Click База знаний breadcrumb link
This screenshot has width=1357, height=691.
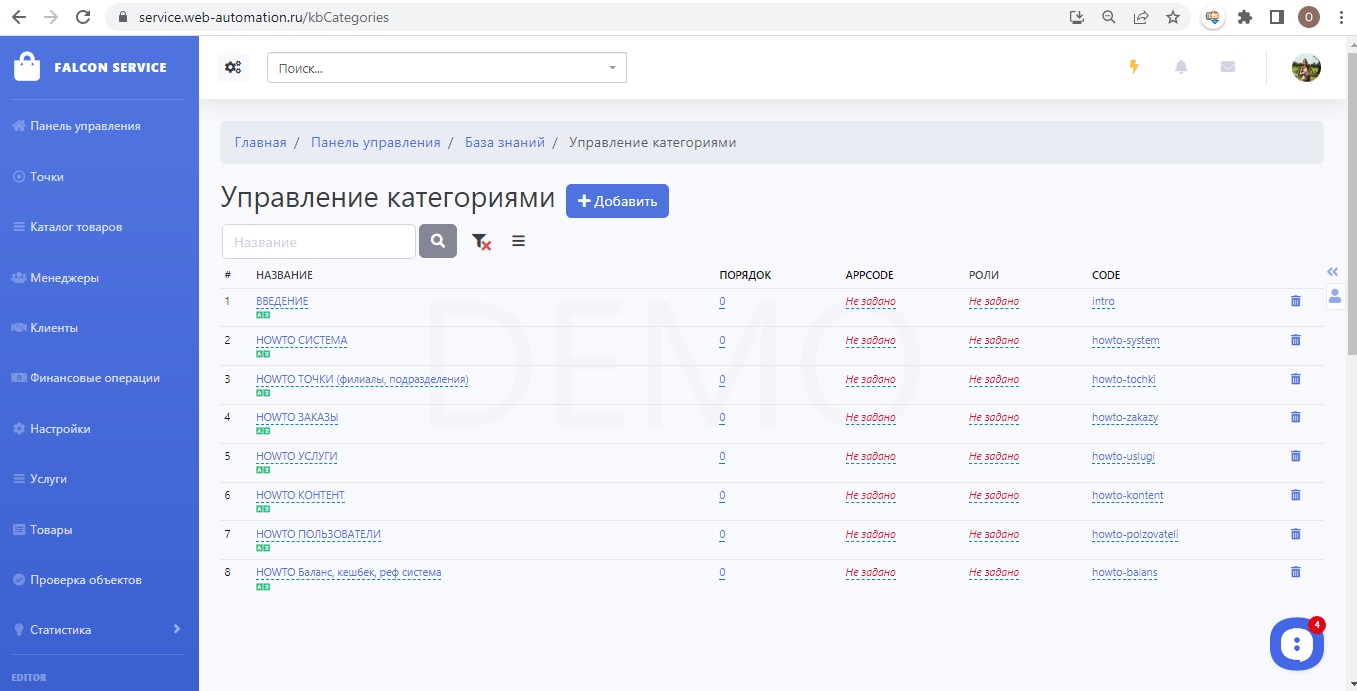(504, 143)
